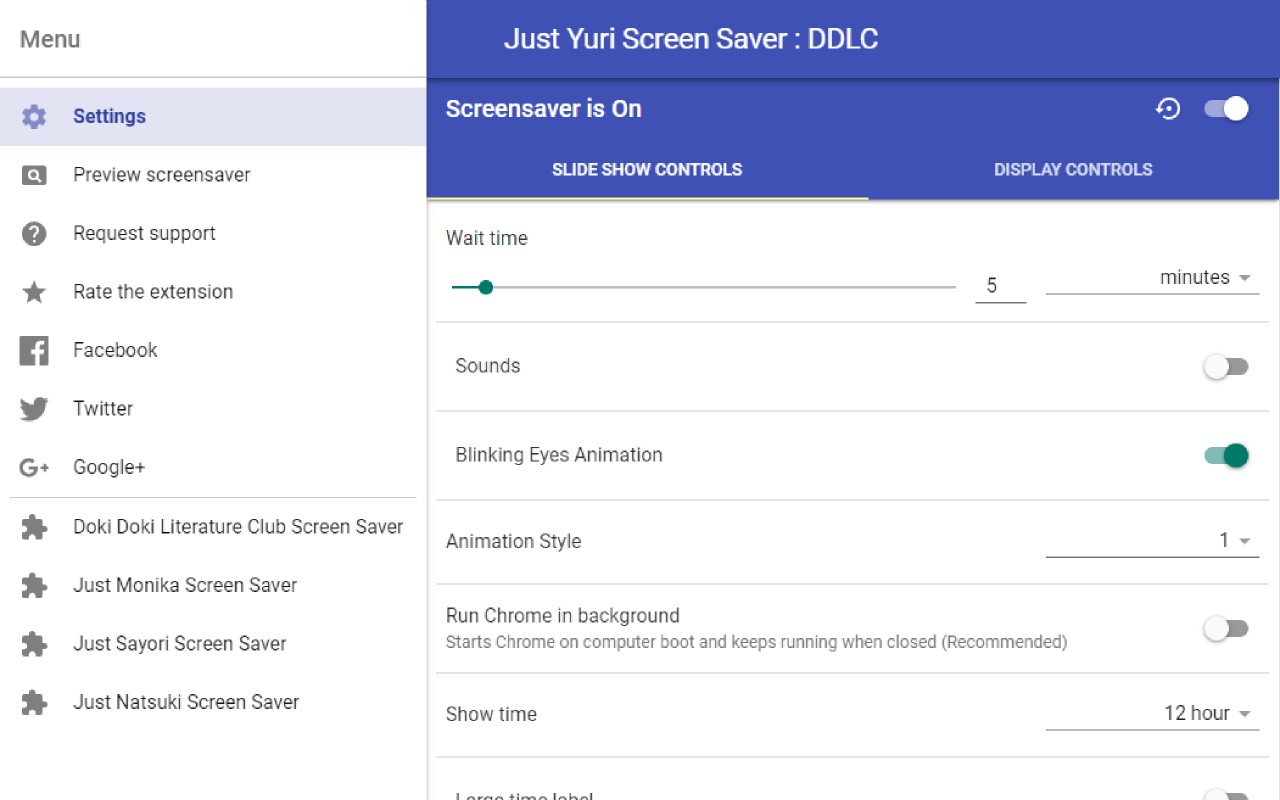This screenshot has height=800, width=1280.
Task: Click the Google+ icon
Action: pyautogui.click(x=34, y=467)
